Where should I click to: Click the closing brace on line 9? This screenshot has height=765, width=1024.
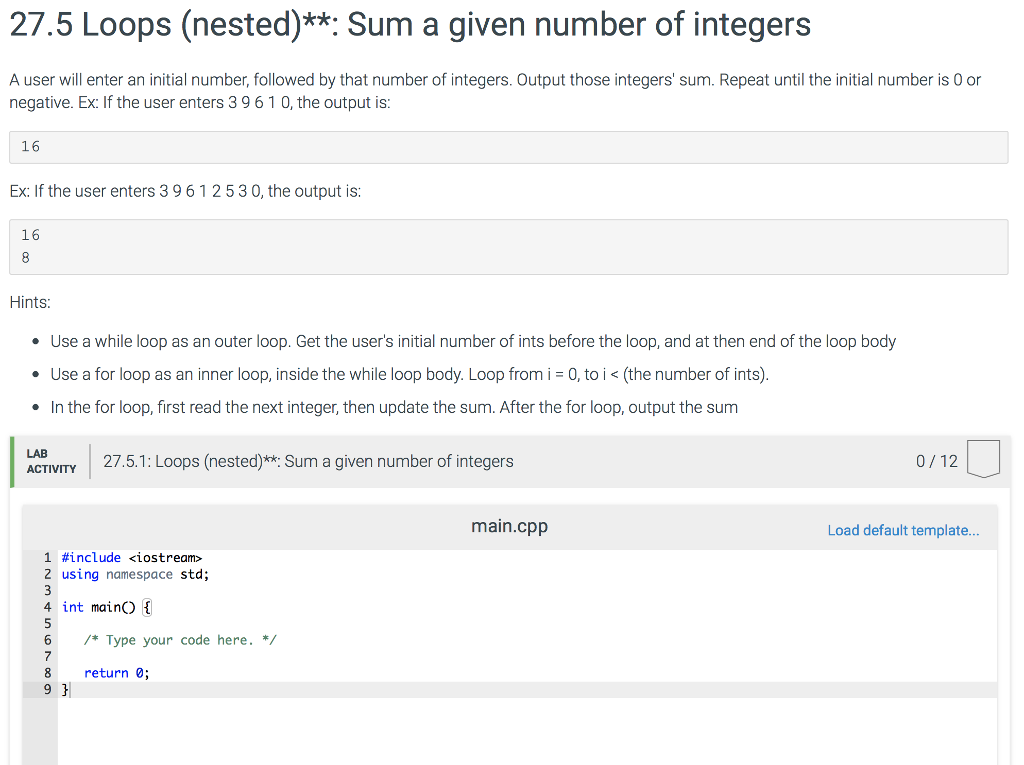tap(63, 688)
